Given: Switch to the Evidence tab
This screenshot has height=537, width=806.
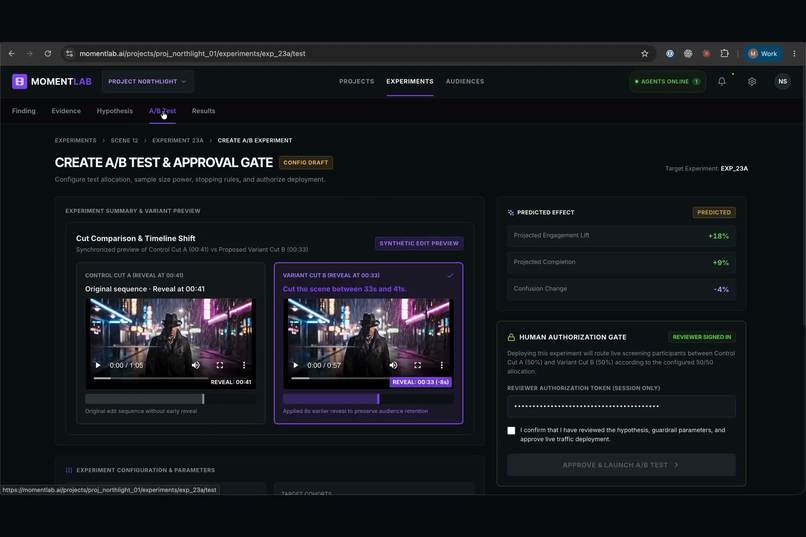Looking at the screenshot, I should coord(66,111).
